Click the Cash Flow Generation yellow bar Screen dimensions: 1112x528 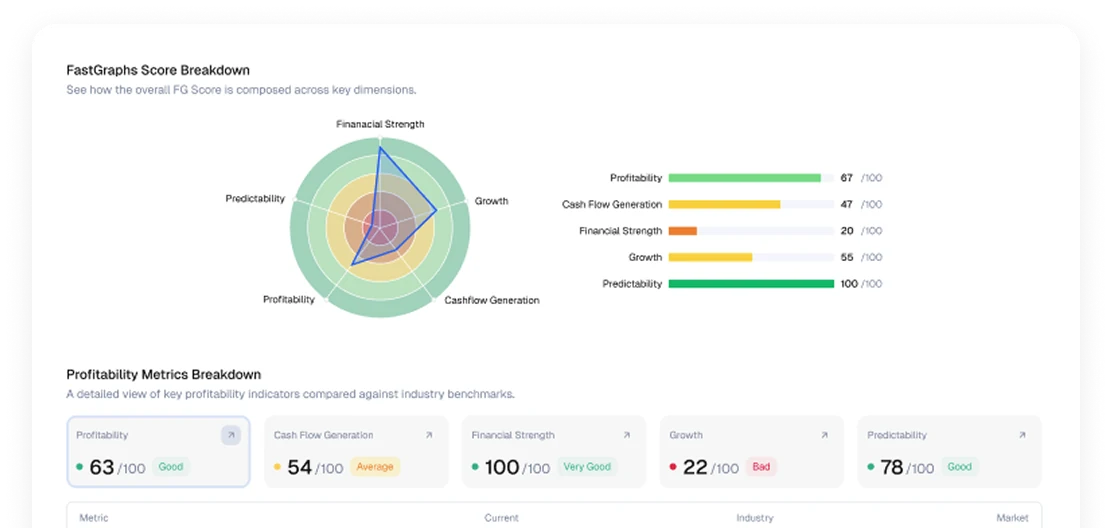724,204
